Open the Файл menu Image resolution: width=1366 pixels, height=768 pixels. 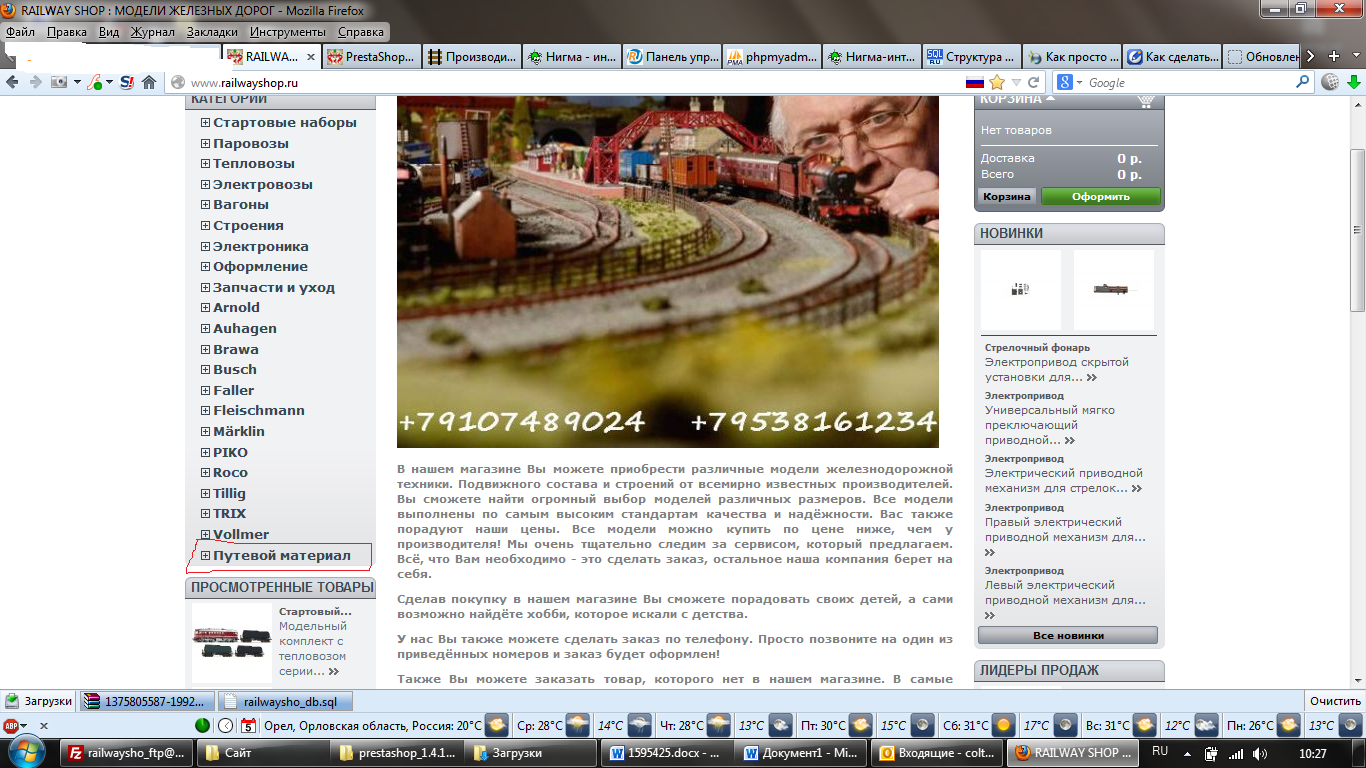tap(20, 32)
